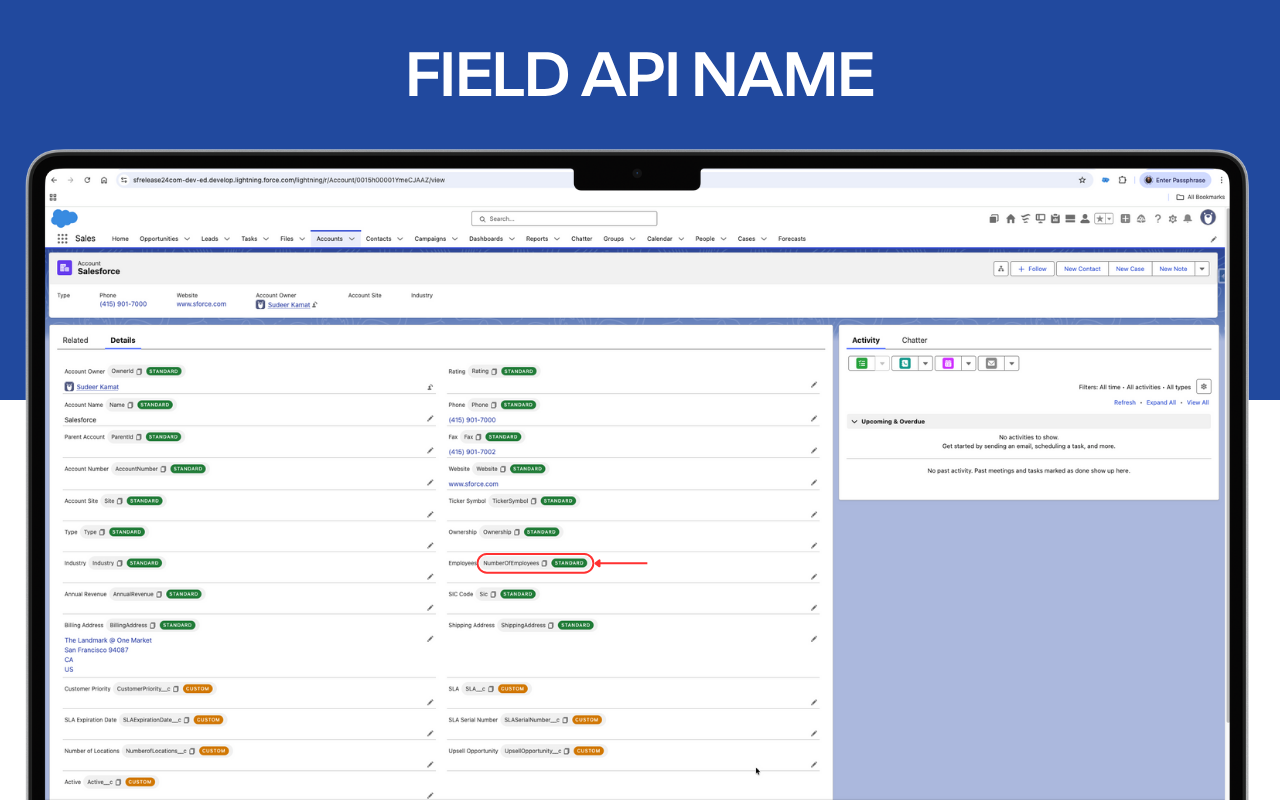Switch to the Chatter tab

(x=914, y=340)
